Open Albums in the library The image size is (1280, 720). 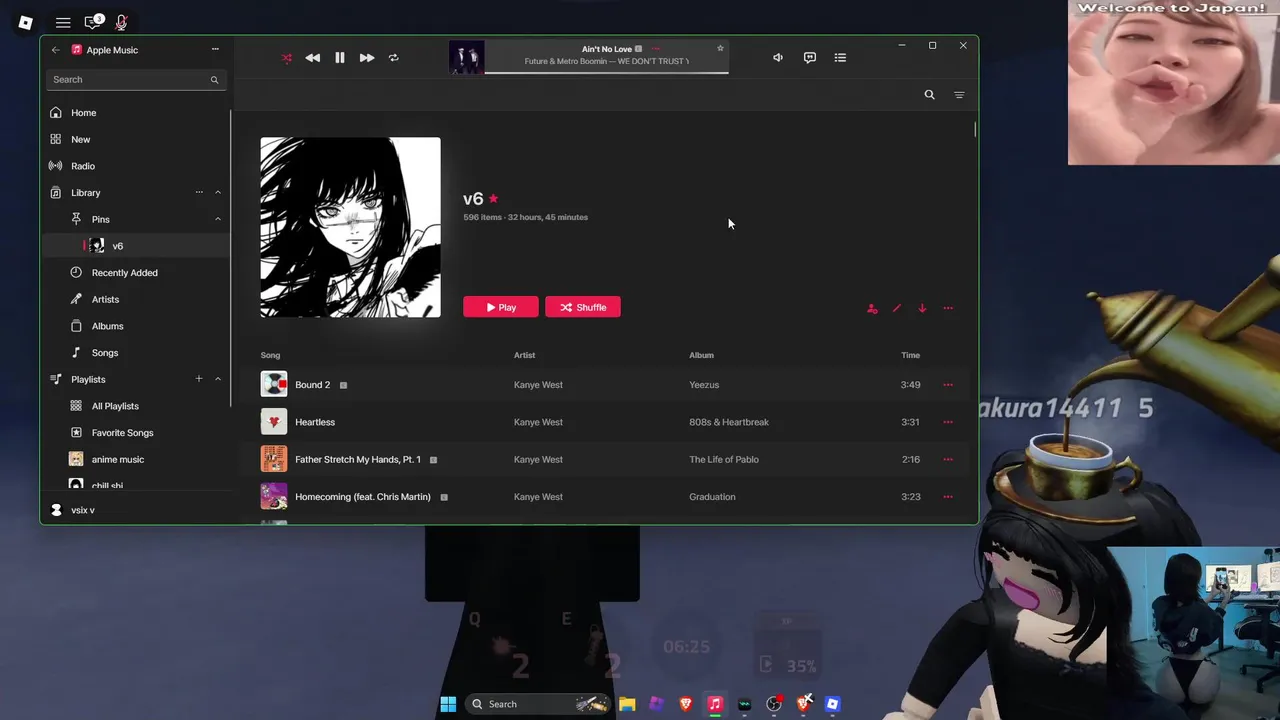click(135, 326)
